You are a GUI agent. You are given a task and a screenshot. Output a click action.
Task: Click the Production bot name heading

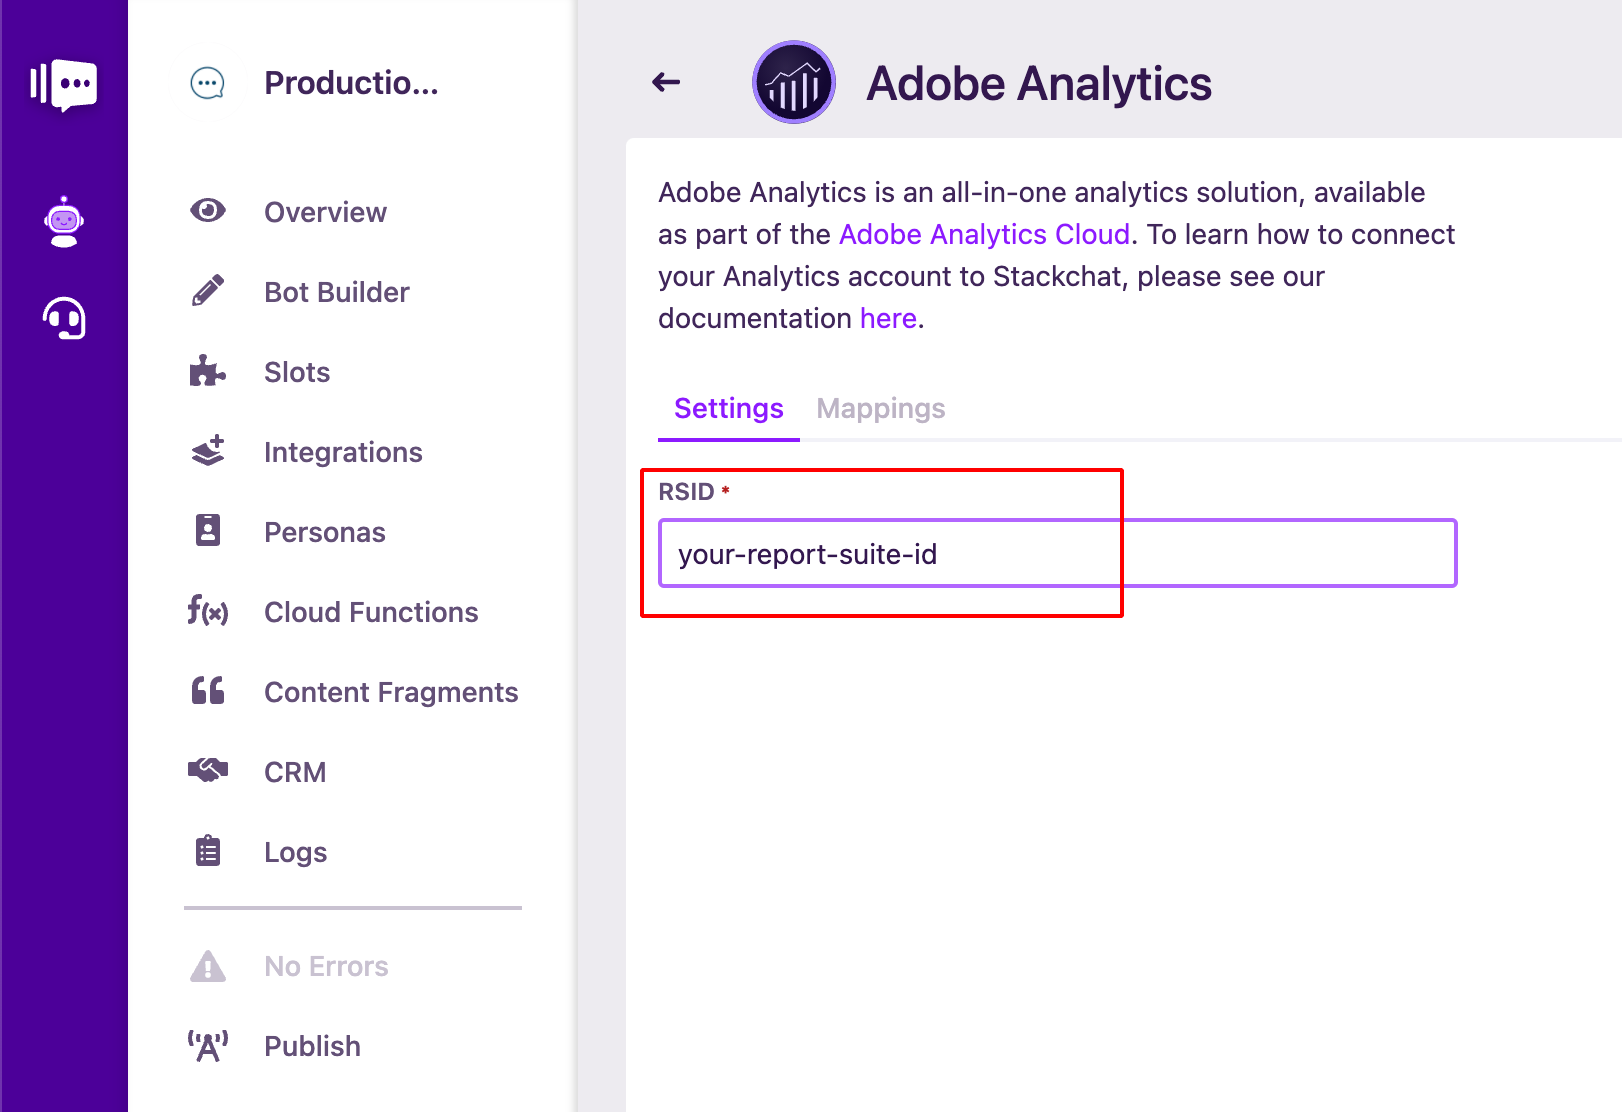(351, 83)
